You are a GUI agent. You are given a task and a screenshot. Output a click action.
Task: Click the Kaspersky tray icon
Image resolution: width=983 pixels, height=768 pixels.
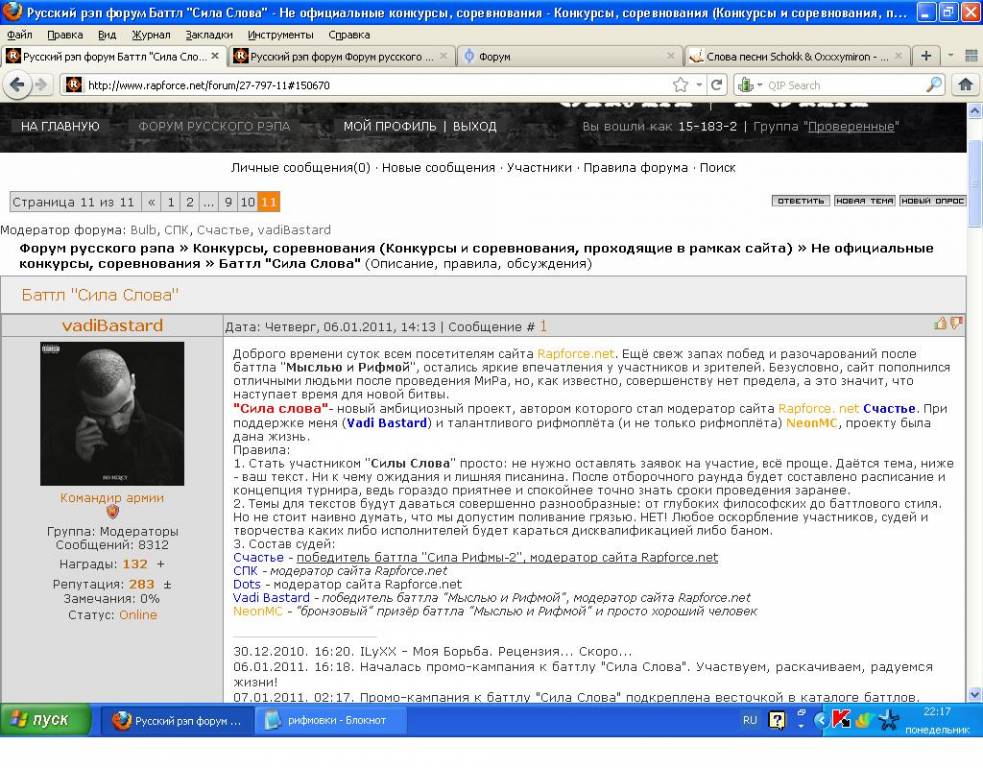point(840,719)
